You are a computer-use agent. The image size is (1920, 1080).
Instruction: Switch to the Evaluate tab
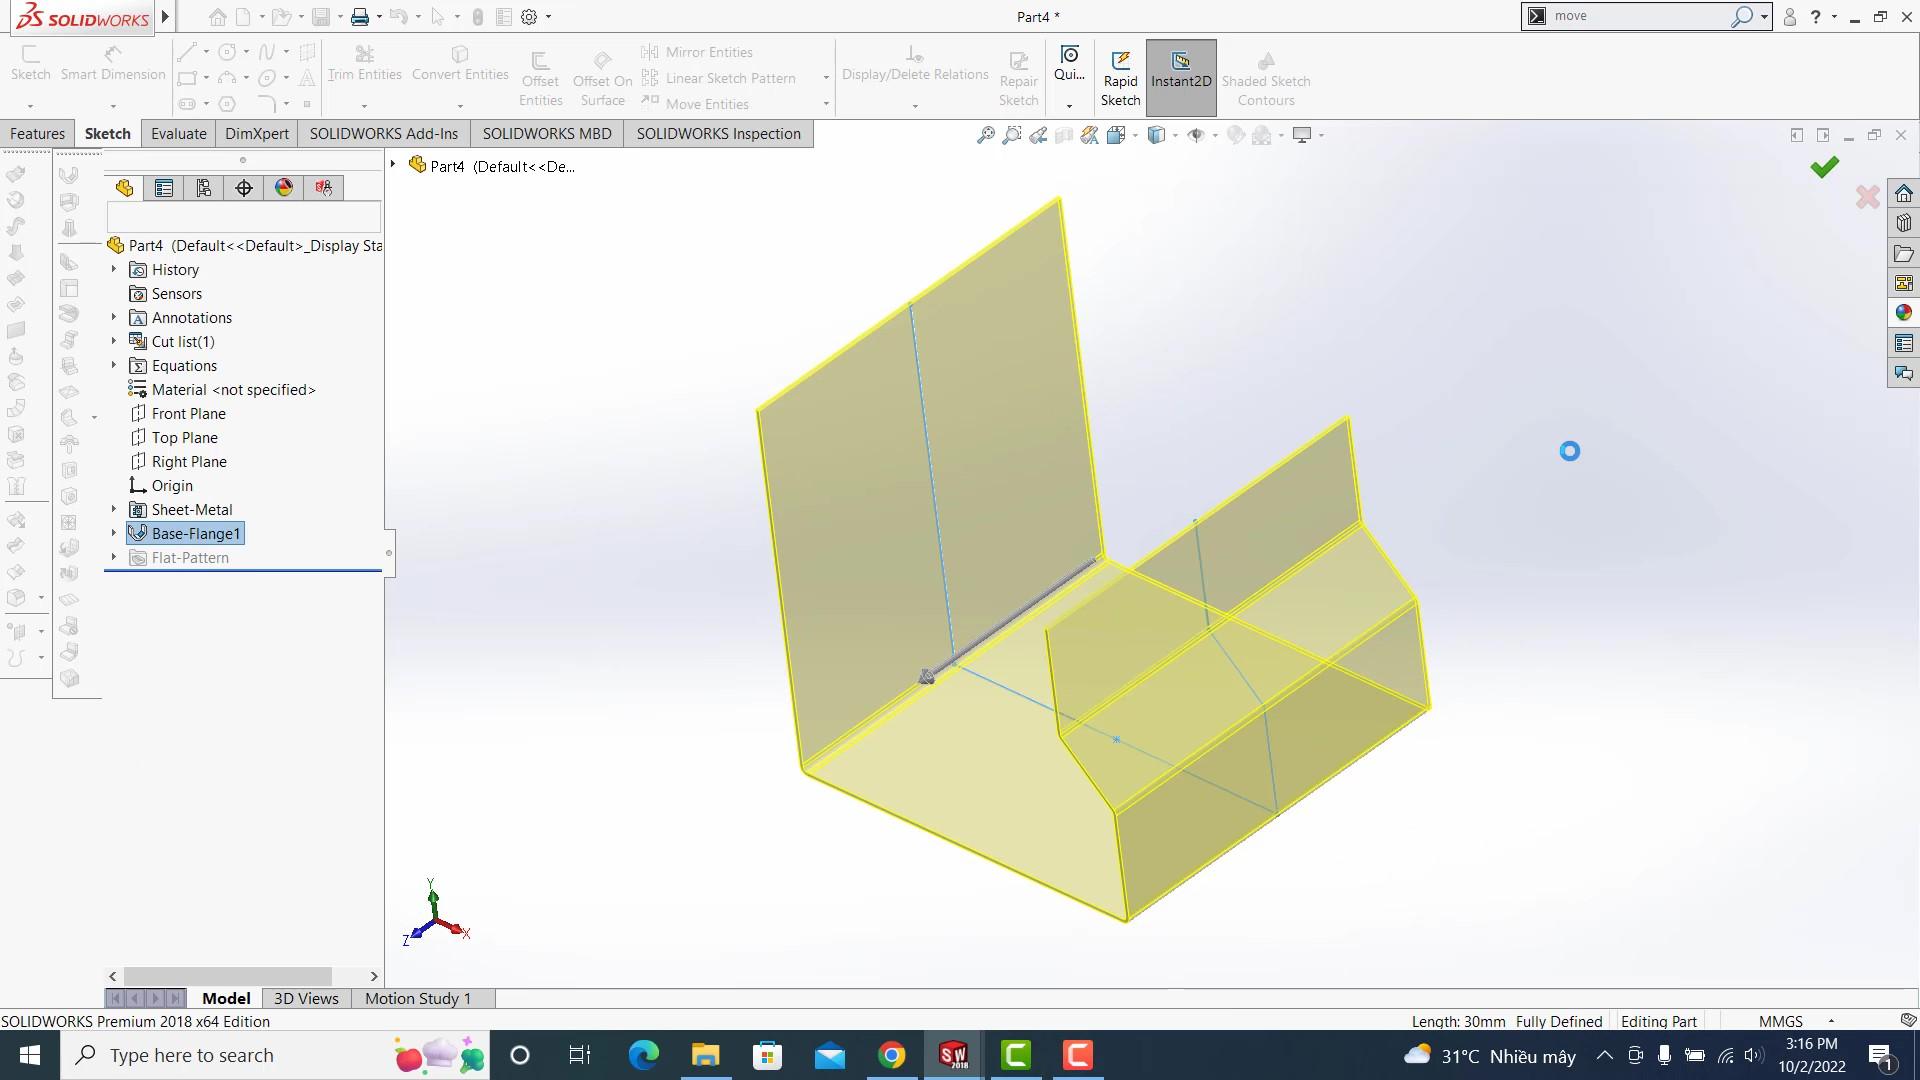(178, 134)
